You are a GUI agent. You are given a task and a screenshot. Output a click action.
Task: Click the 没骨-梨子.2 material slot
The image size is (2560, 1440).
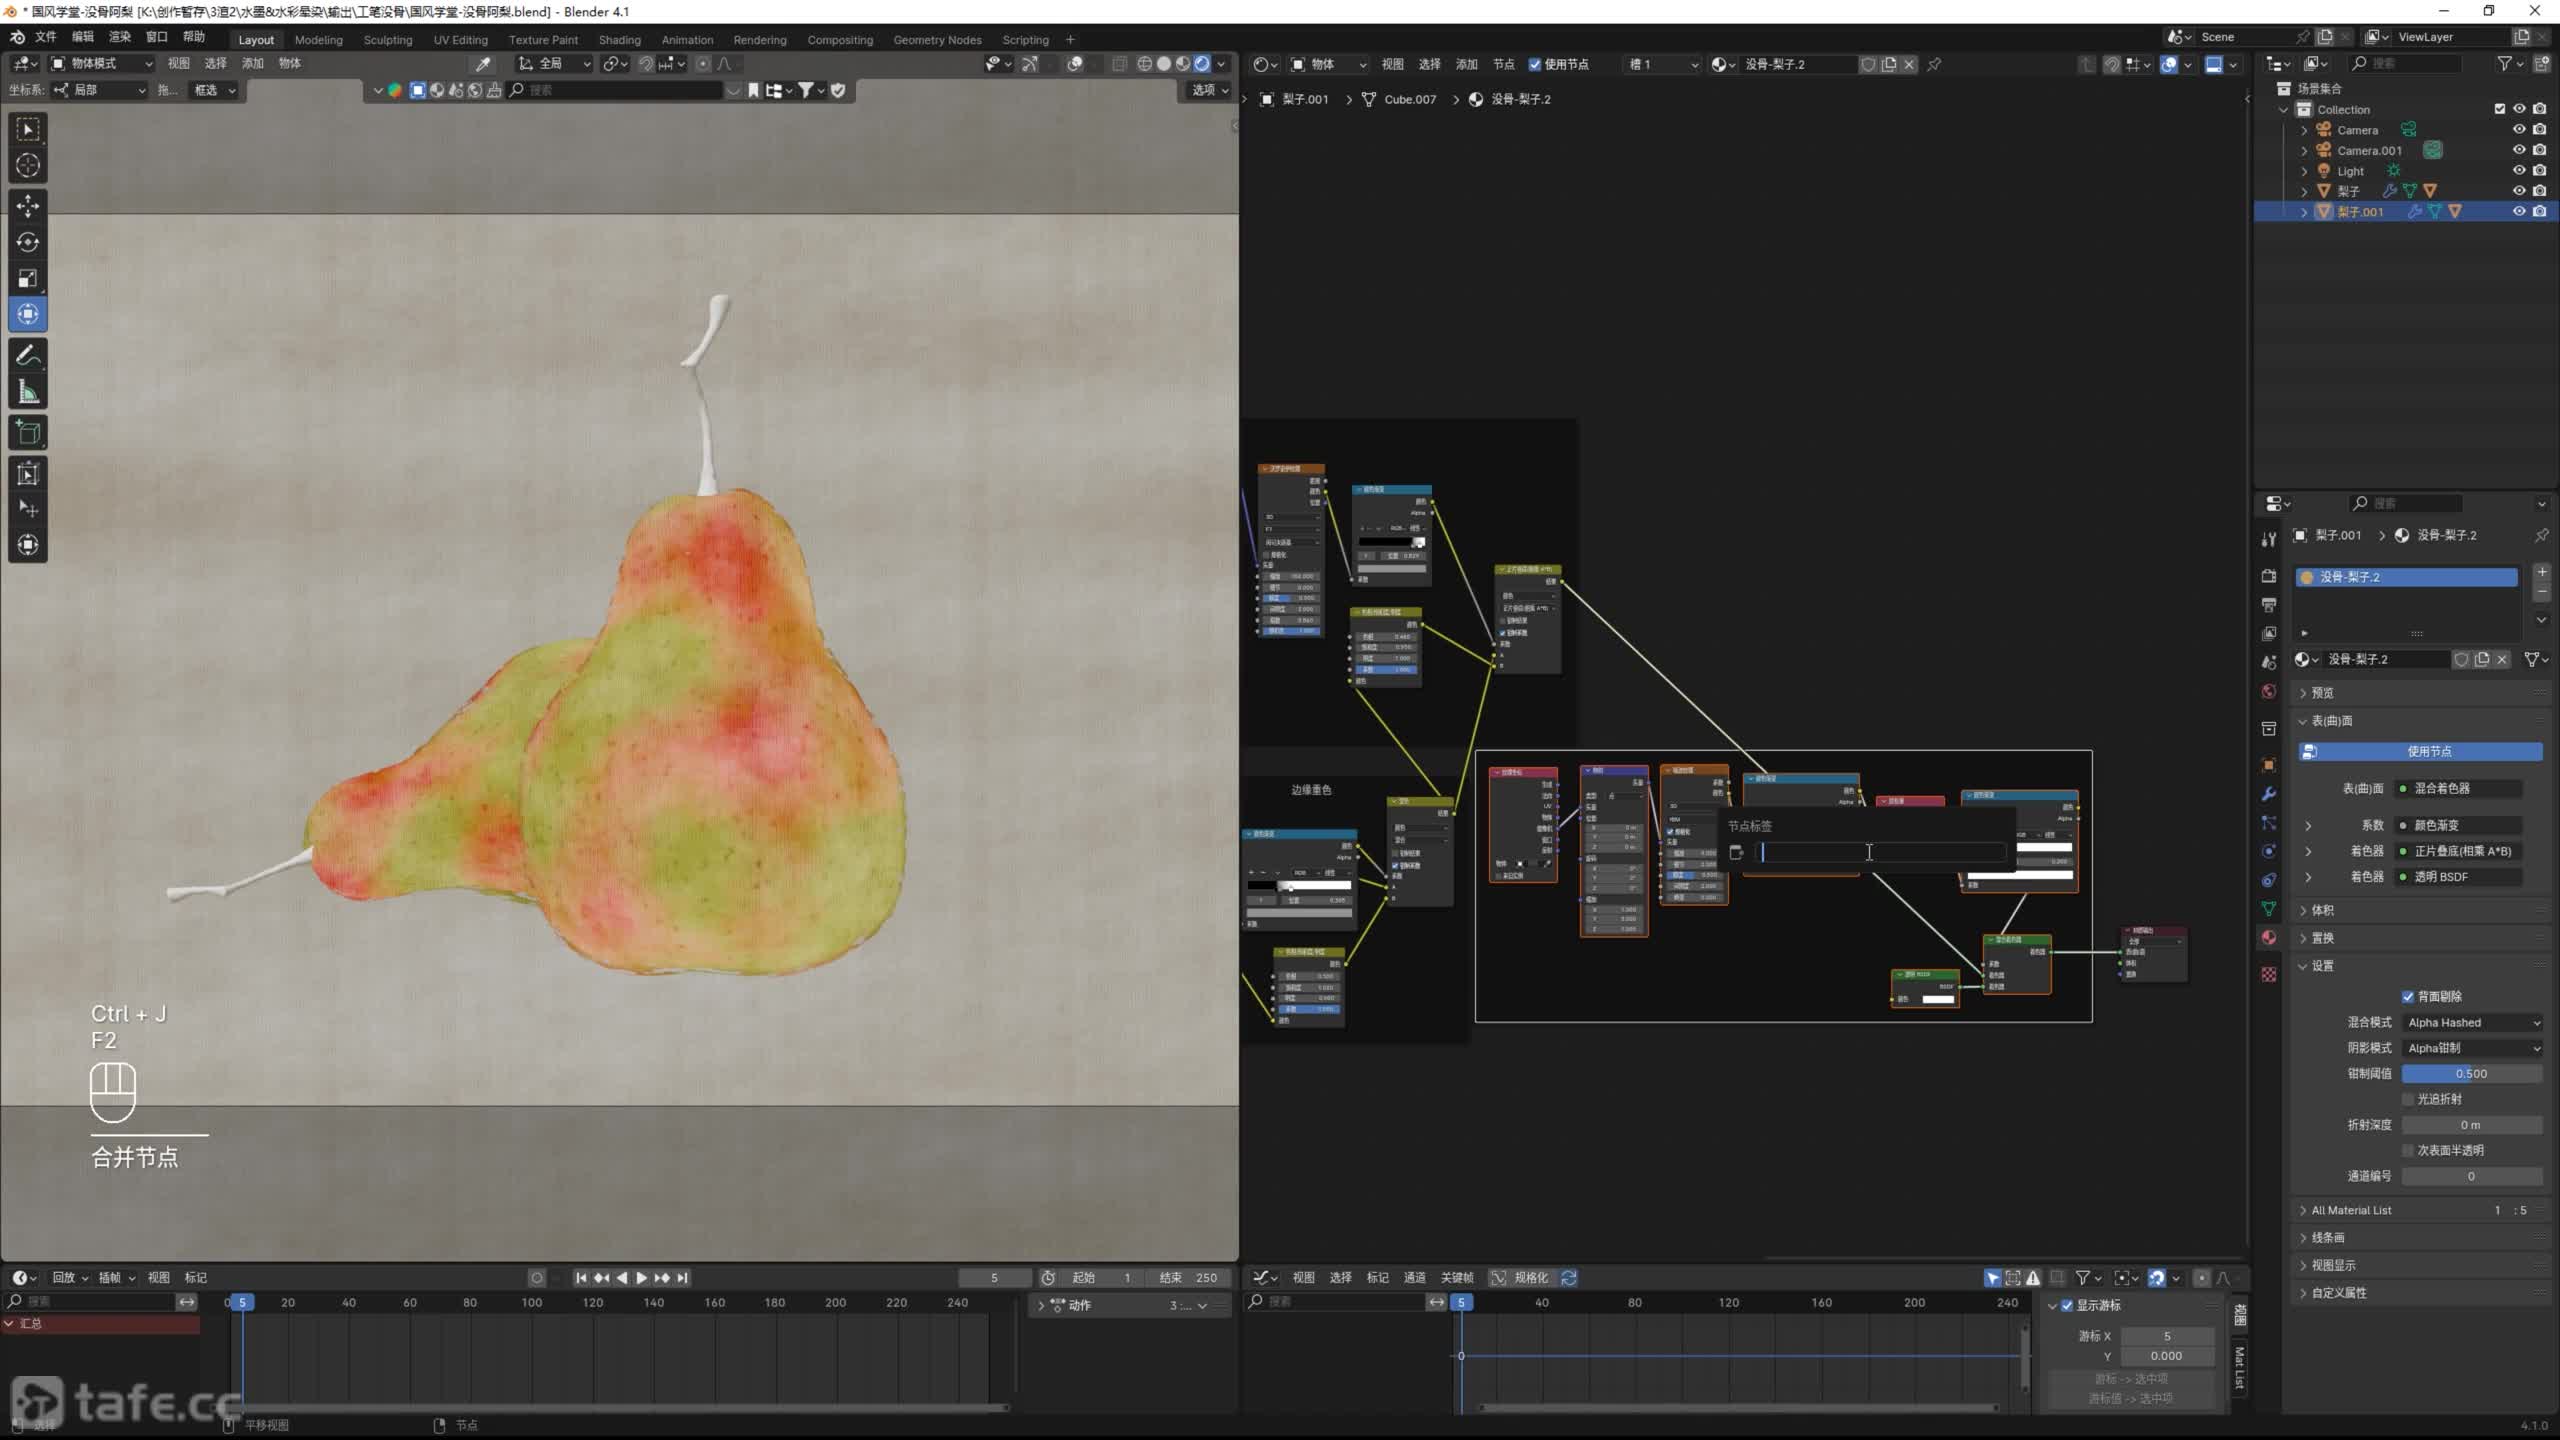click(2405, 577)
